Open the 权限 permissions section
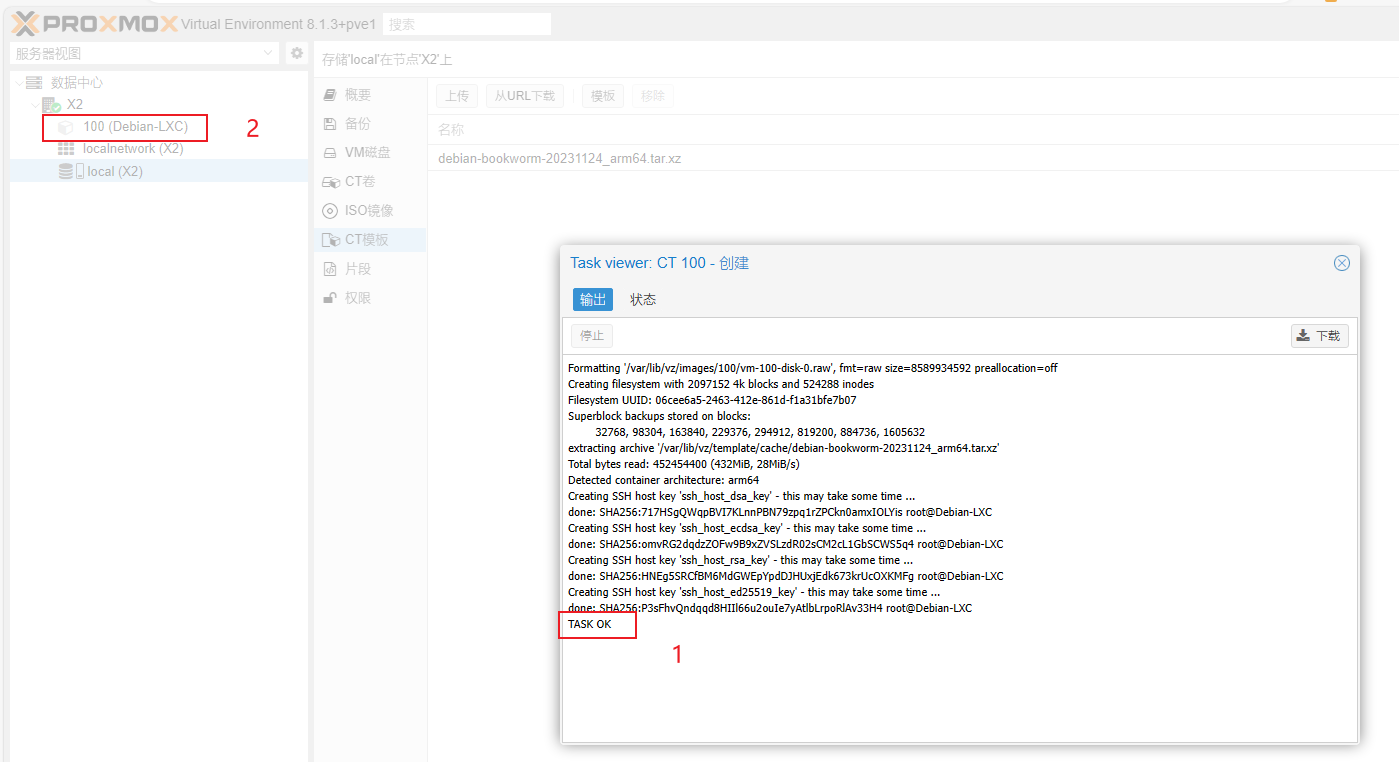Viewport: 1399px width, 762px height. click(357, 298)
